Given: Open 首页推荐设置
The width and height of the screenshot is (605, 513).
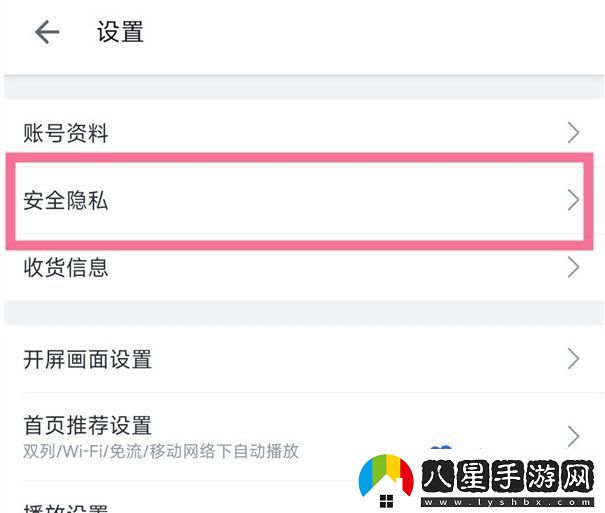Looking at the screenshot, I should (x=88, y=426).
